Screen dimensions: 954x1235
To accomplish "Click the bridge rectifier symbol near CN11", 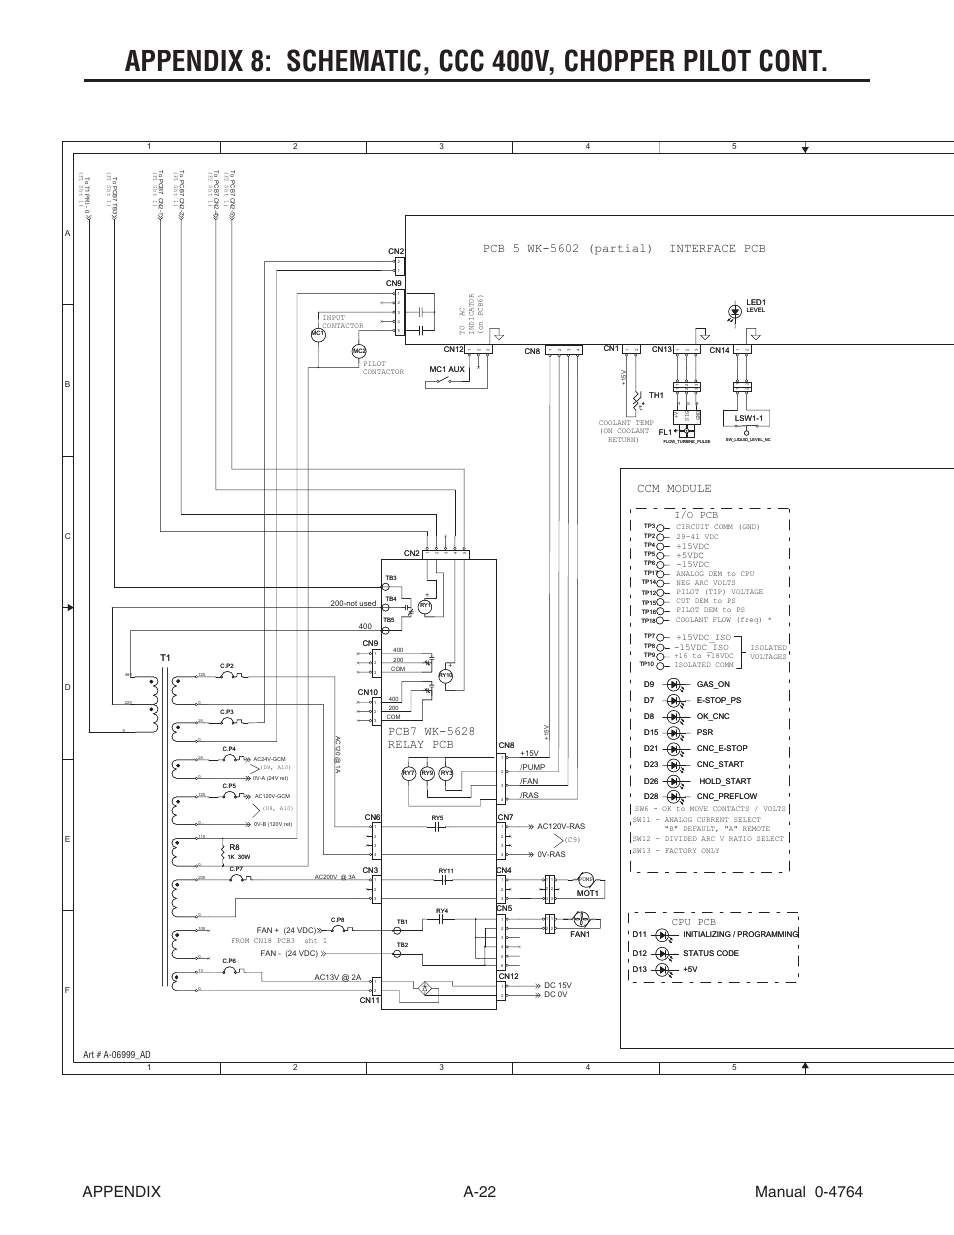I will (426, 988).
